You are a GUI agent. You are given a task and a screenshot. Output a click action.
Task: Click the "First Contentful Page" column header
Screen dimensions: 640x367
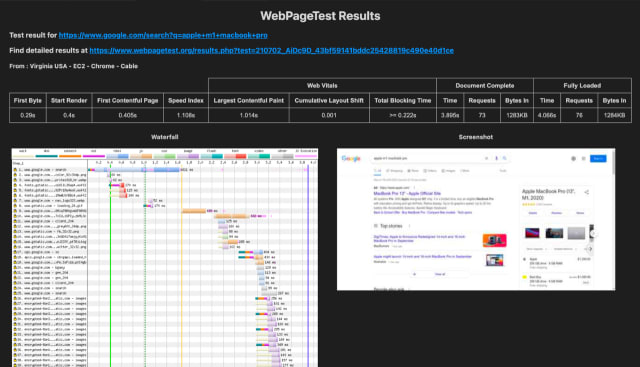[127, 100]
